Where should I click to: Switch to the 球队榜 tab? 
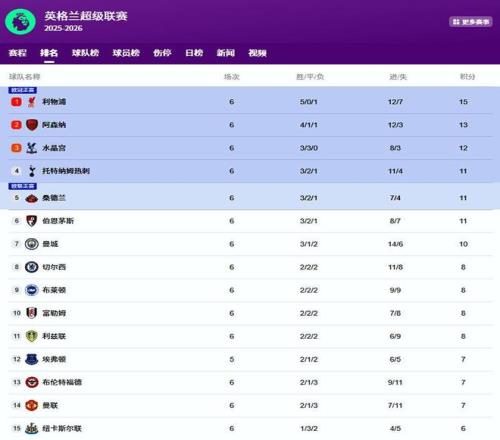pos(85,53)
